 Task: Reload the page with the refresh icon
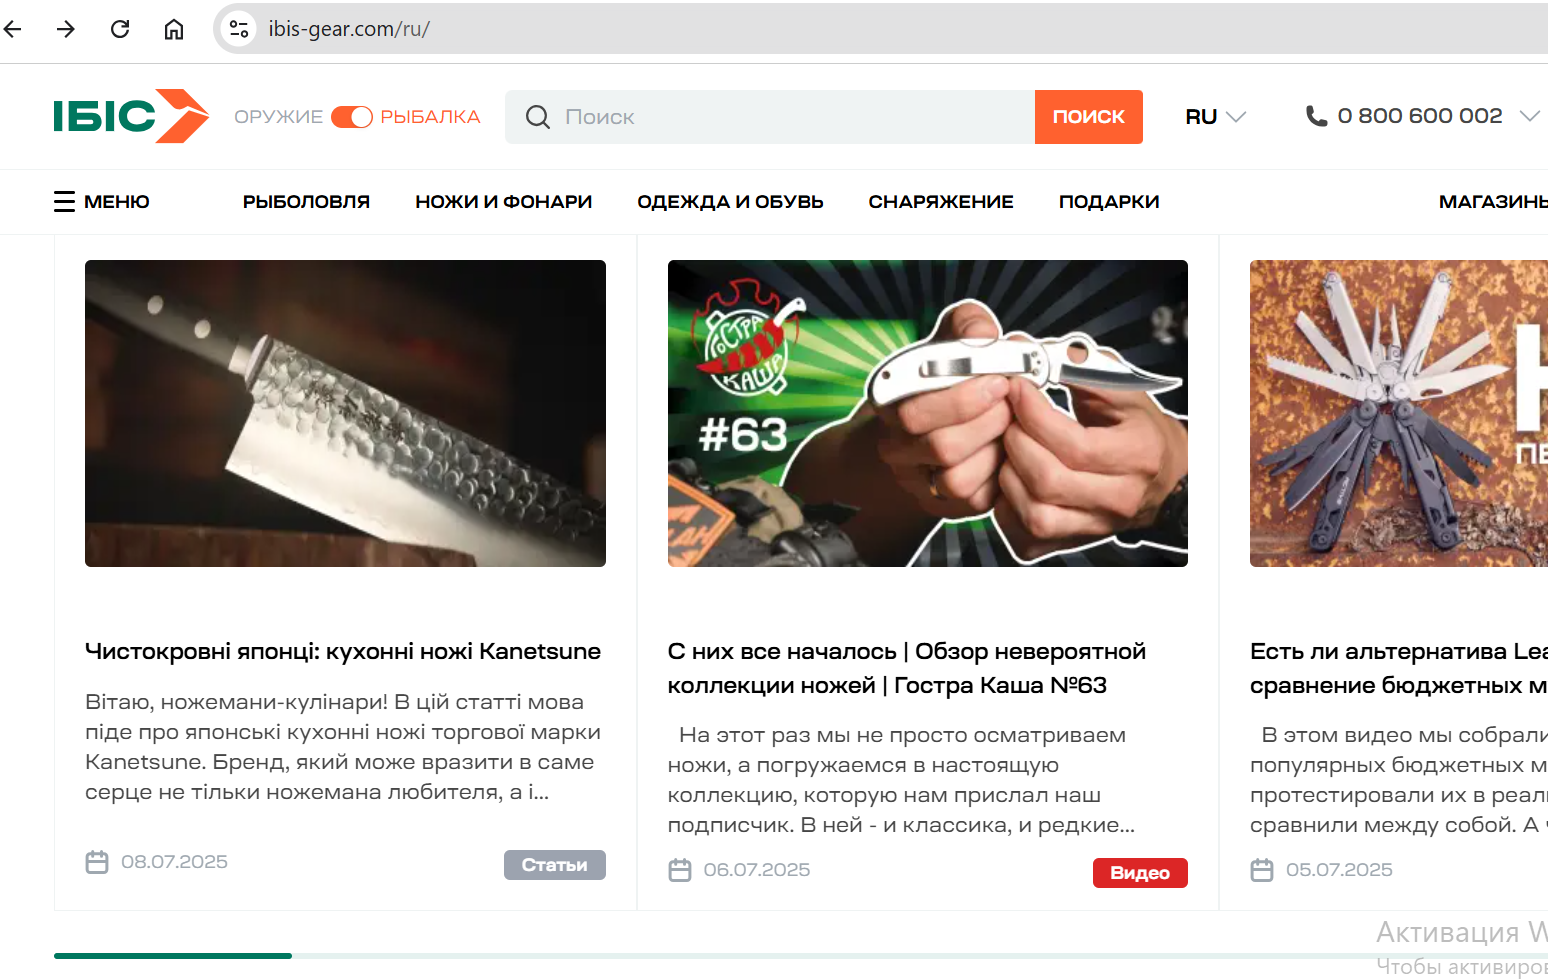tap(120, 29)
